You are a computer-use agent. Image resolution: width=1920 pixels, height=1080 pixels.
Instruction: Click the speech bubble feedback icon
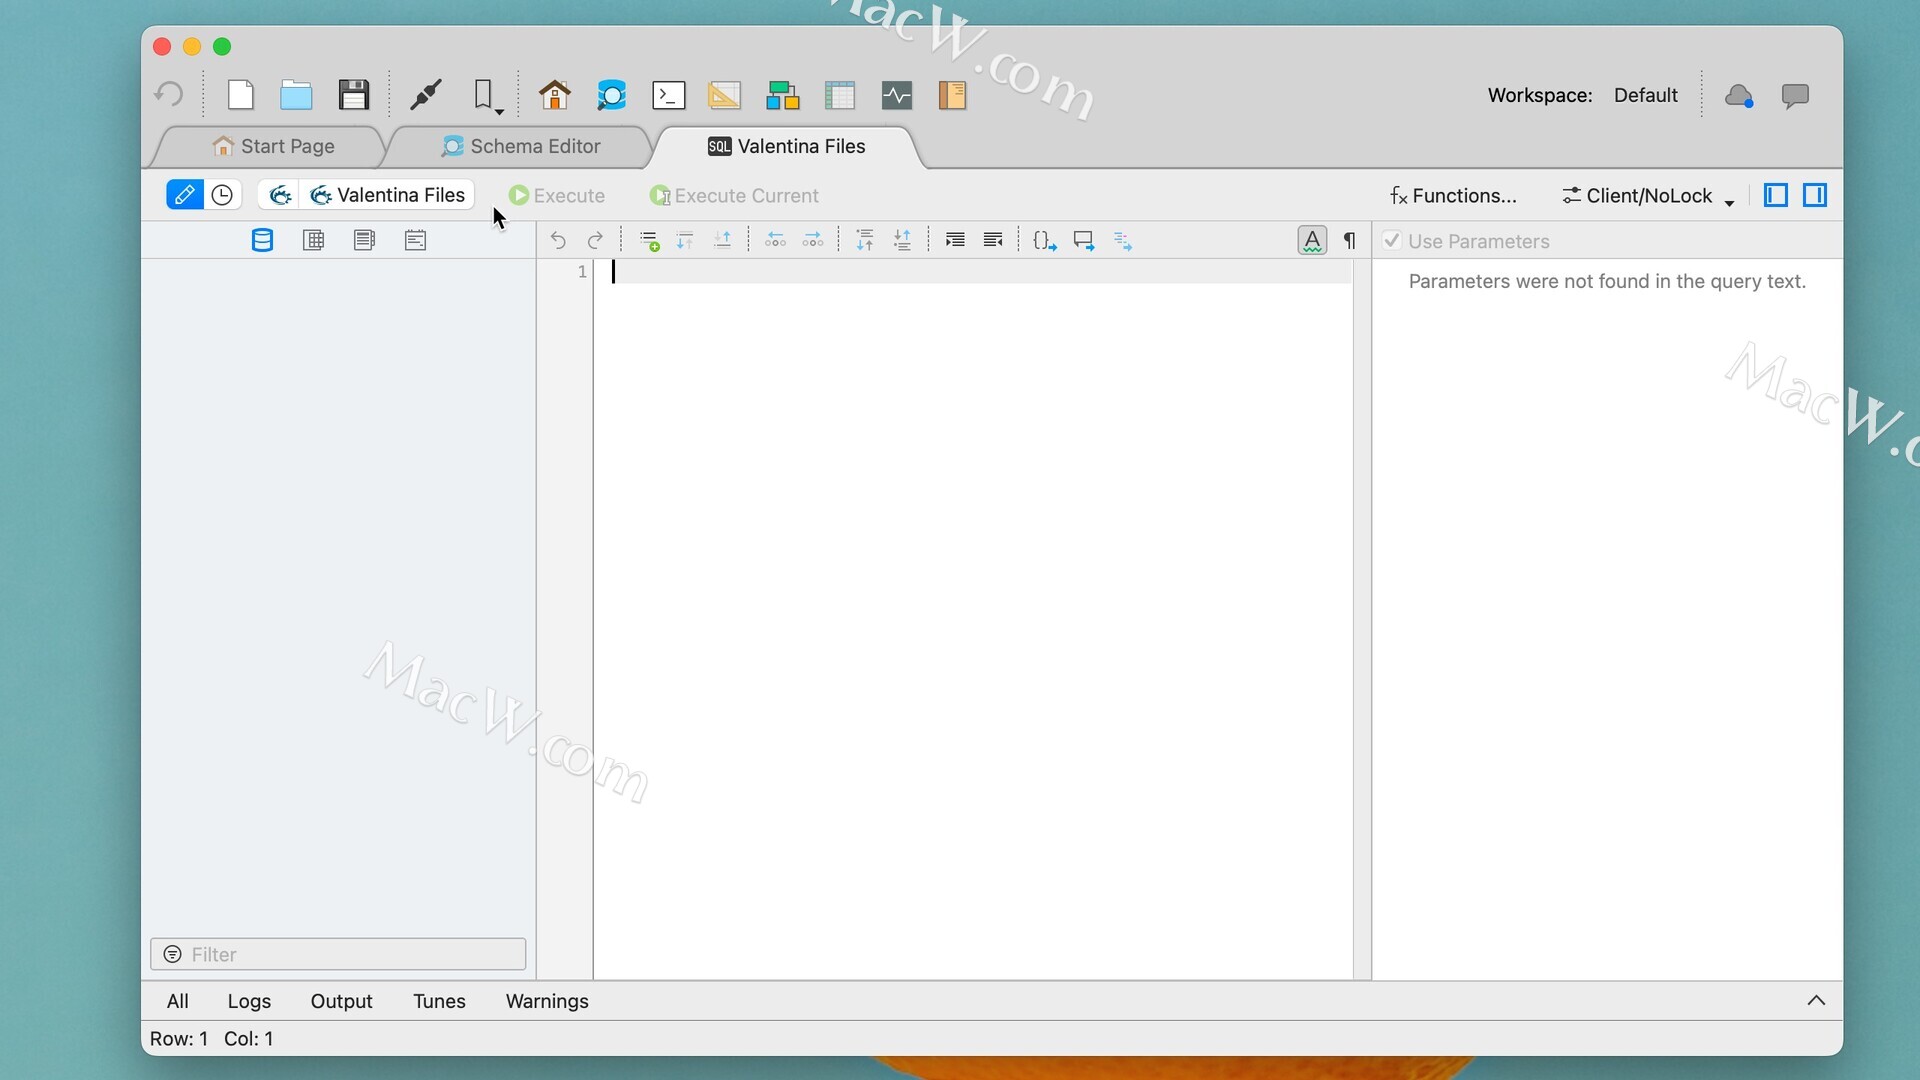coord(1795,95)
